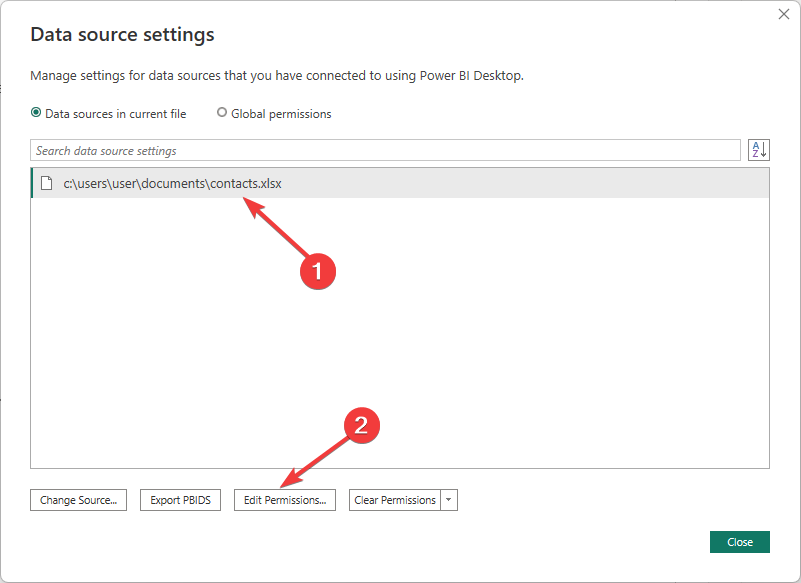Sort data sources with the A-Z icon

click(759, 150)
